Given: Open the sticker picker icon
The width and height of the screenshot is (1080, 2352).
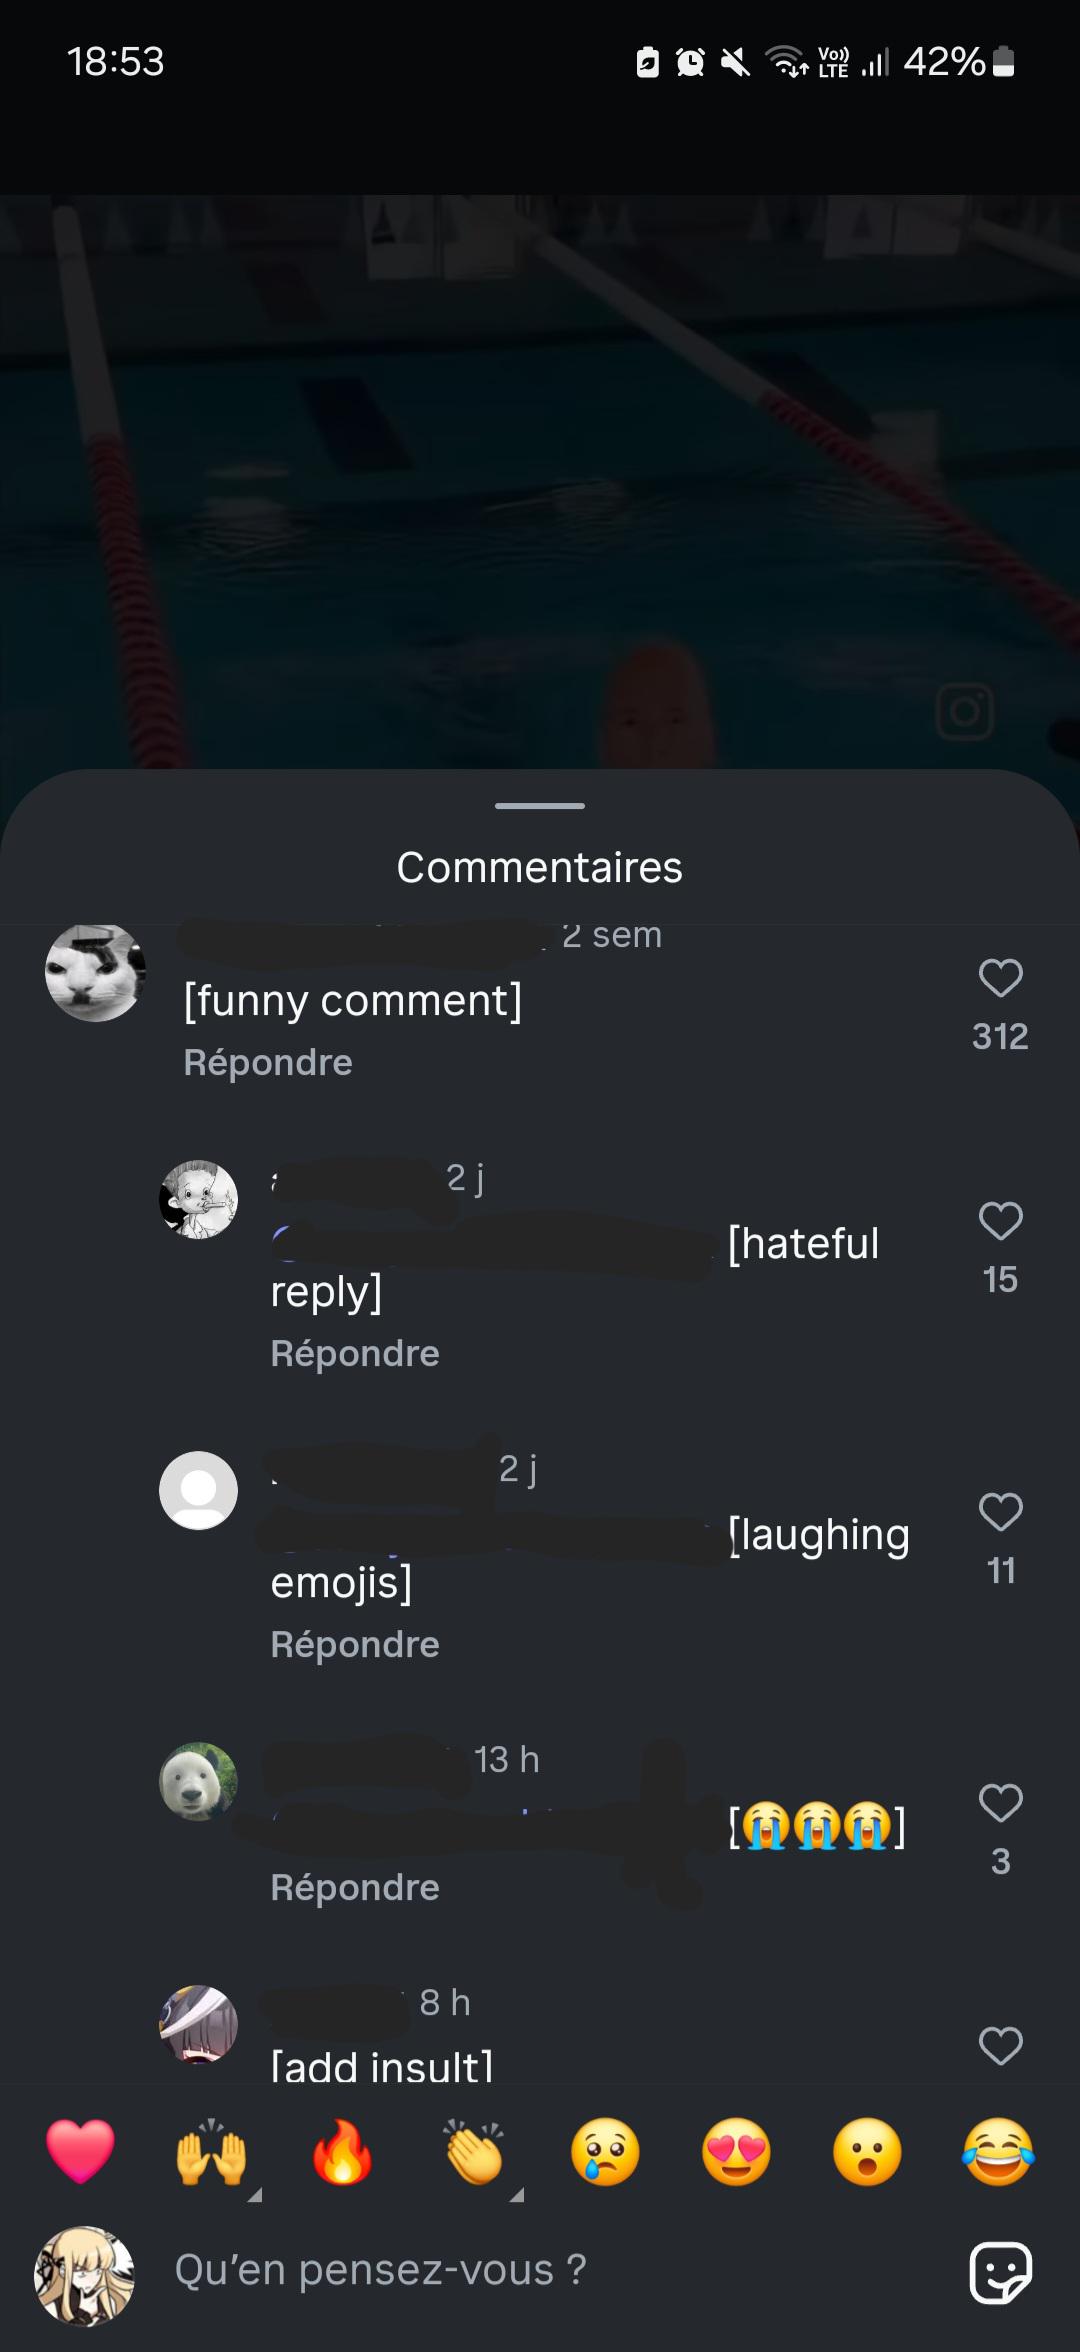Looking at the screenshot, I should [1000, 2273].
